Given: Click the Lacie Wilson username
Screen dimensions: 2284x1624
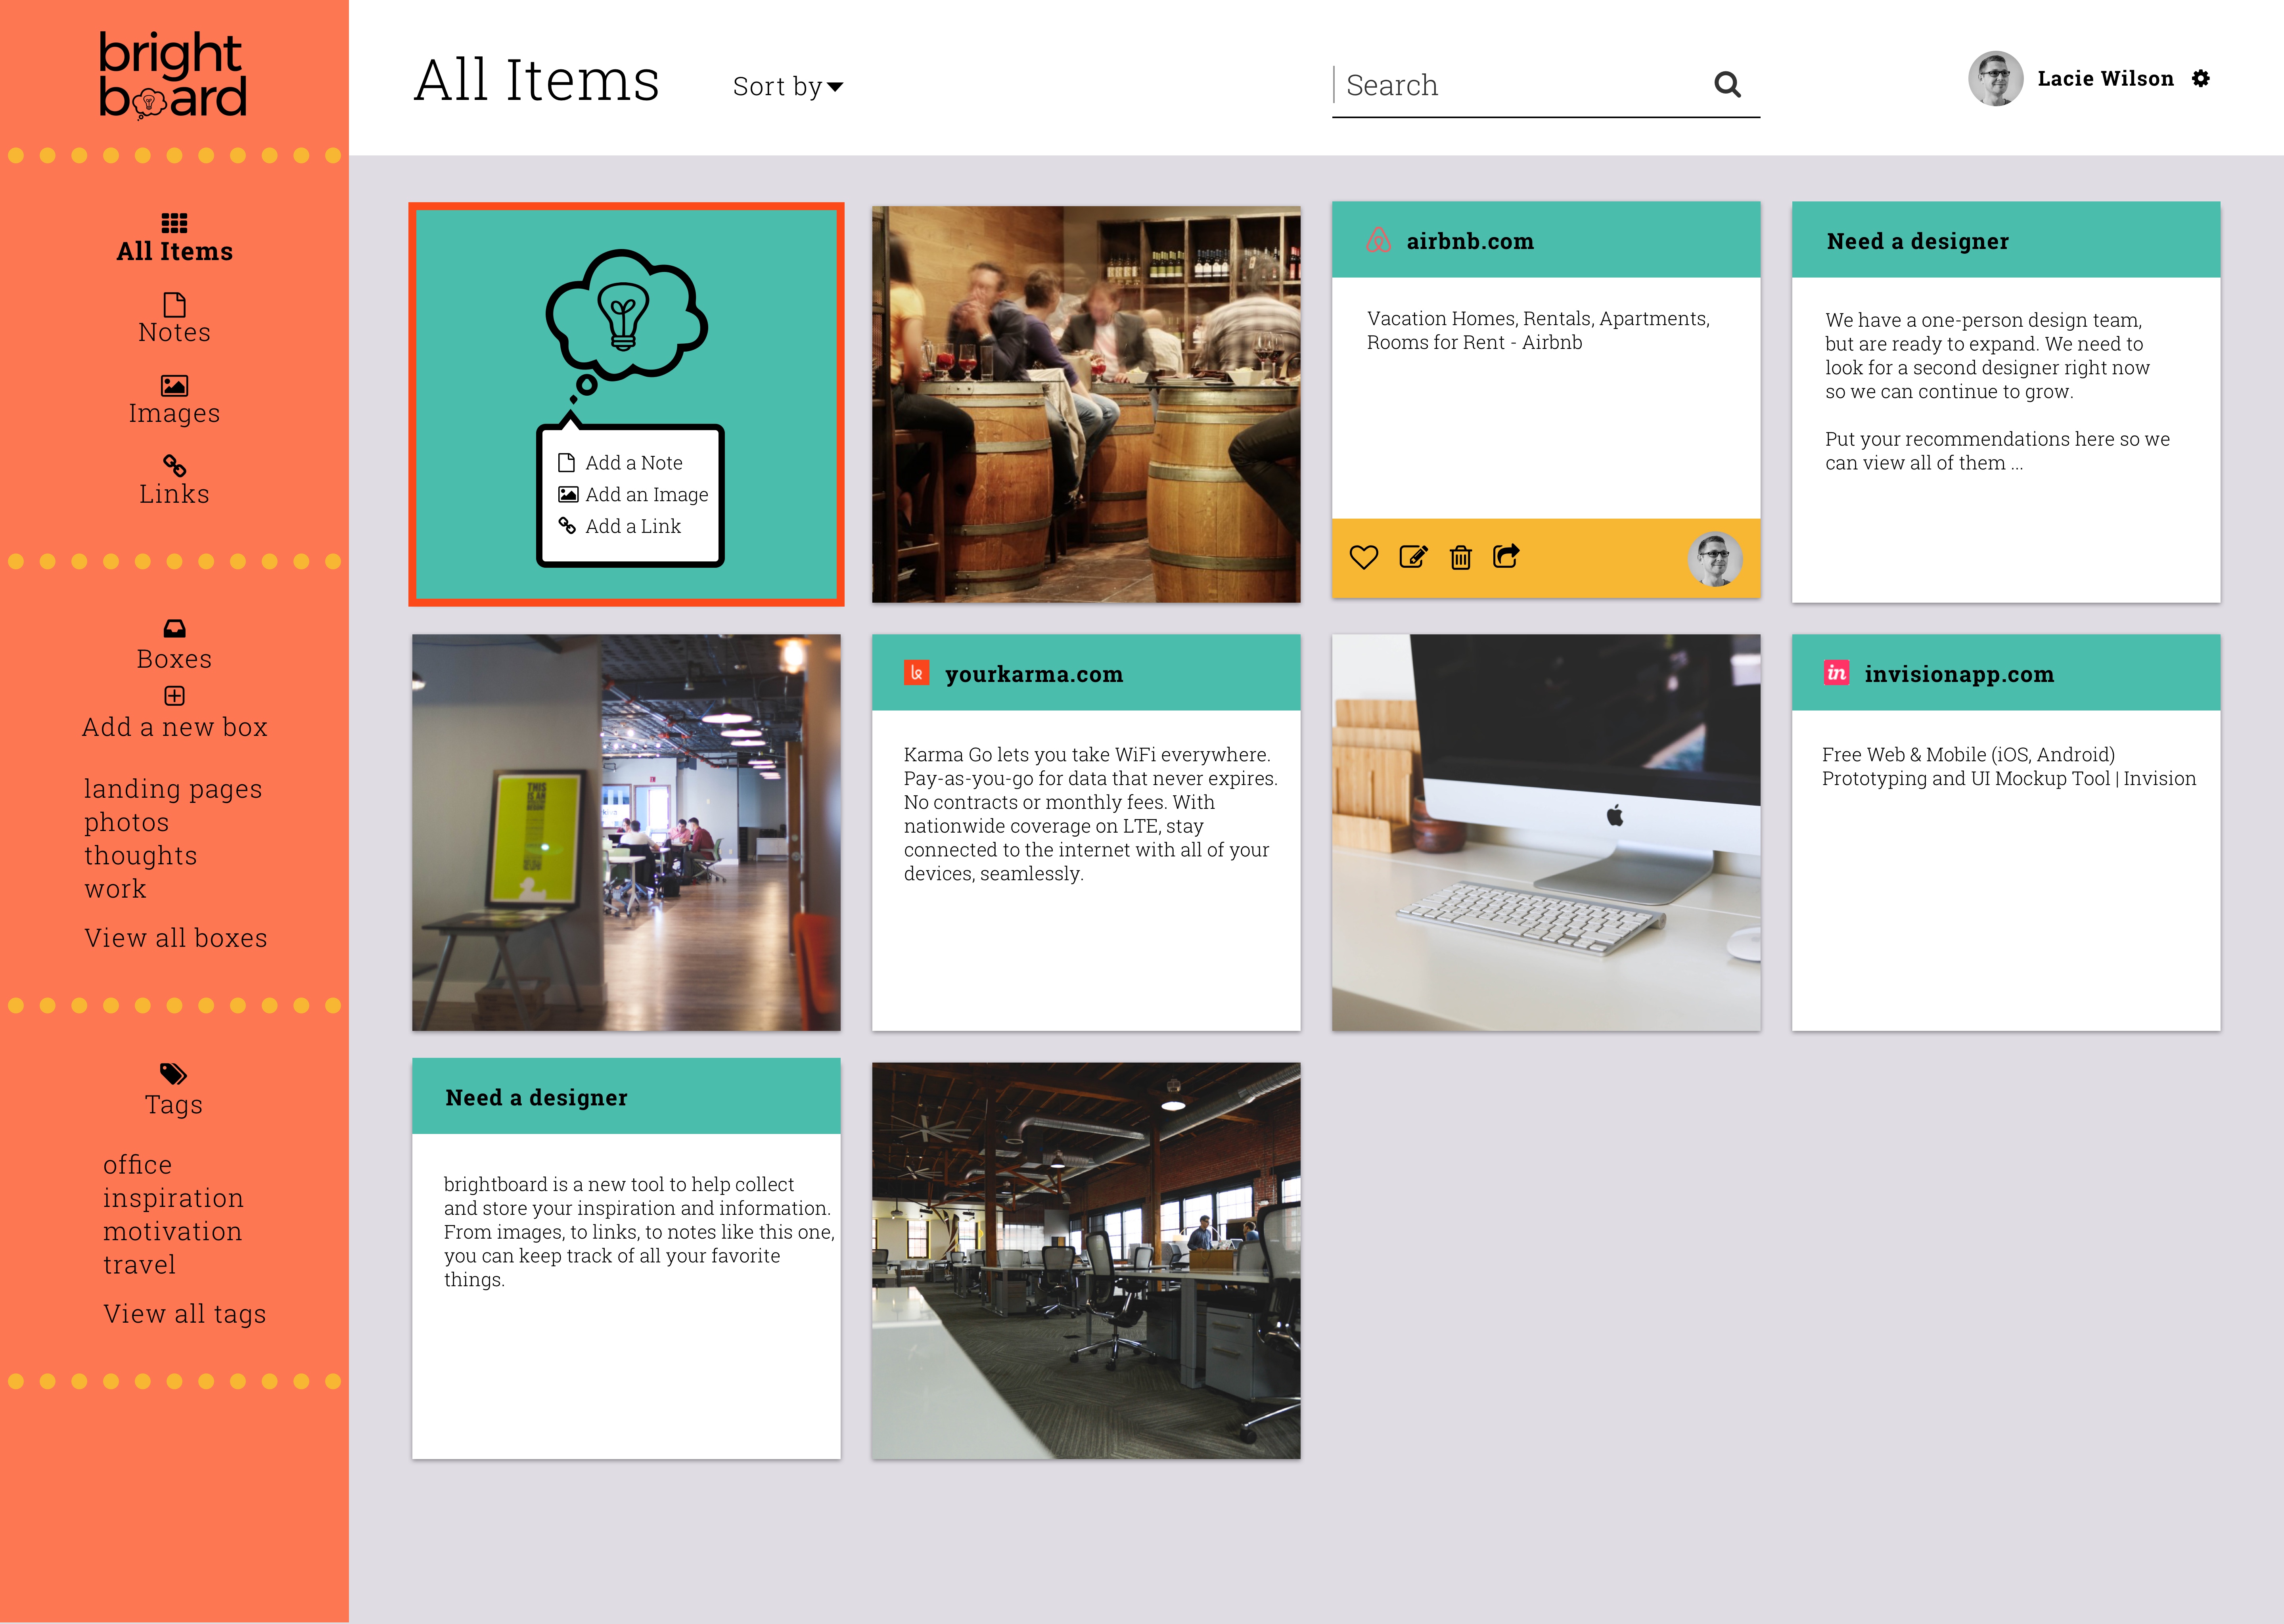Looking at the screenshot, I should pyautogui.click(x=2106, y=78).
